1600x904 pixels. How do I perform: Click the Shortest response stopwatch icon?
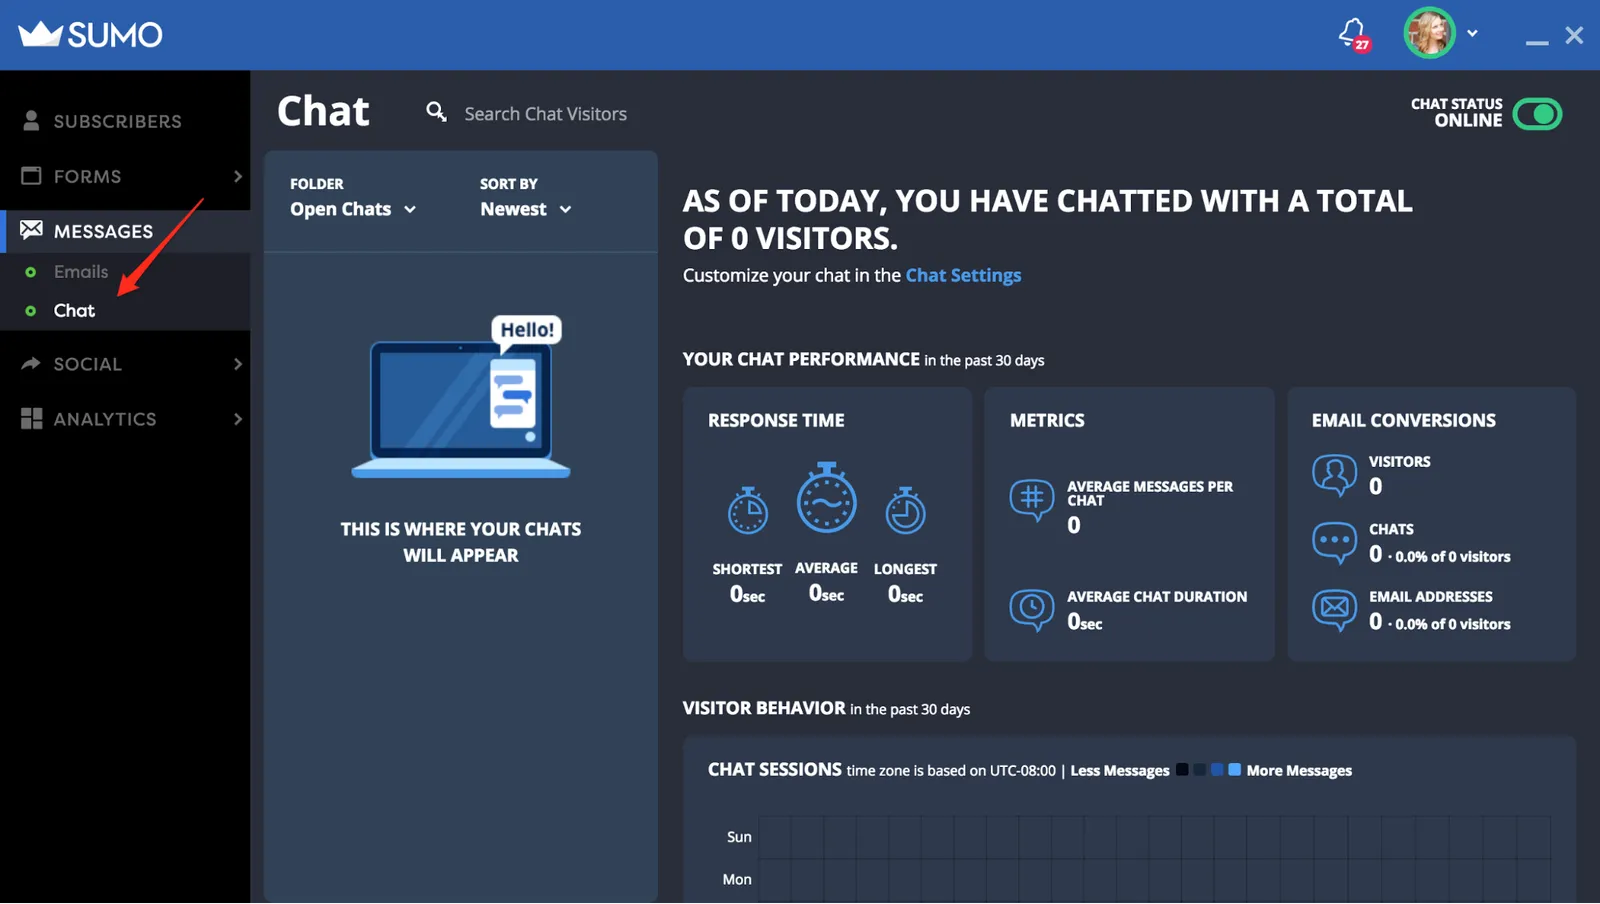click(x=747, y=510)
